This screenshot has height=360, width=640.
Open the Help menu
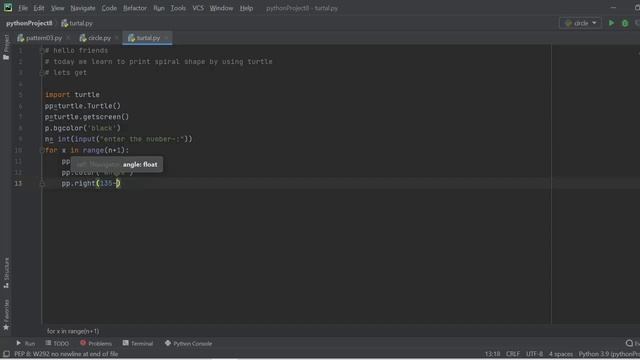(x=246, y=8)
